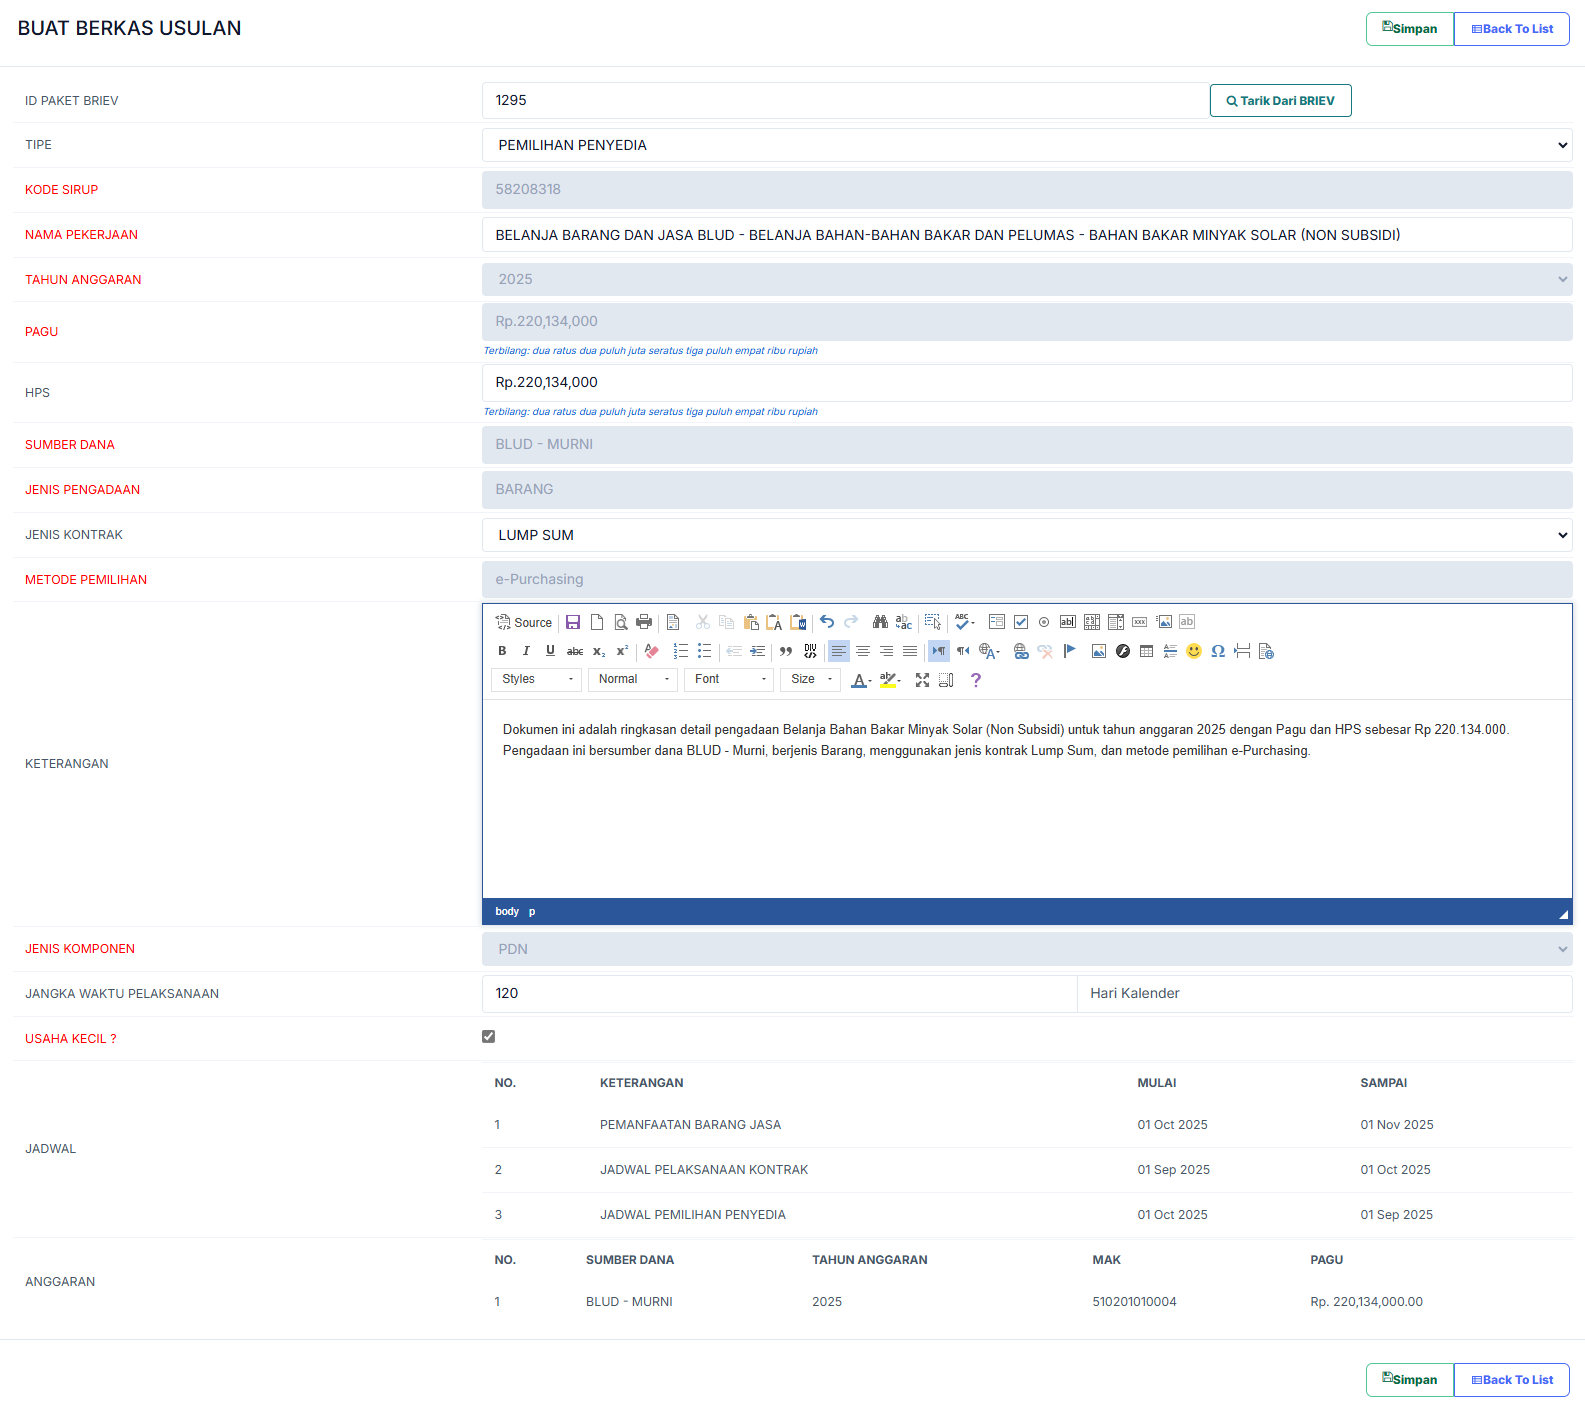Insert a smiley emoticon
1585x1409 pixels.
[x=1193, y=651]
